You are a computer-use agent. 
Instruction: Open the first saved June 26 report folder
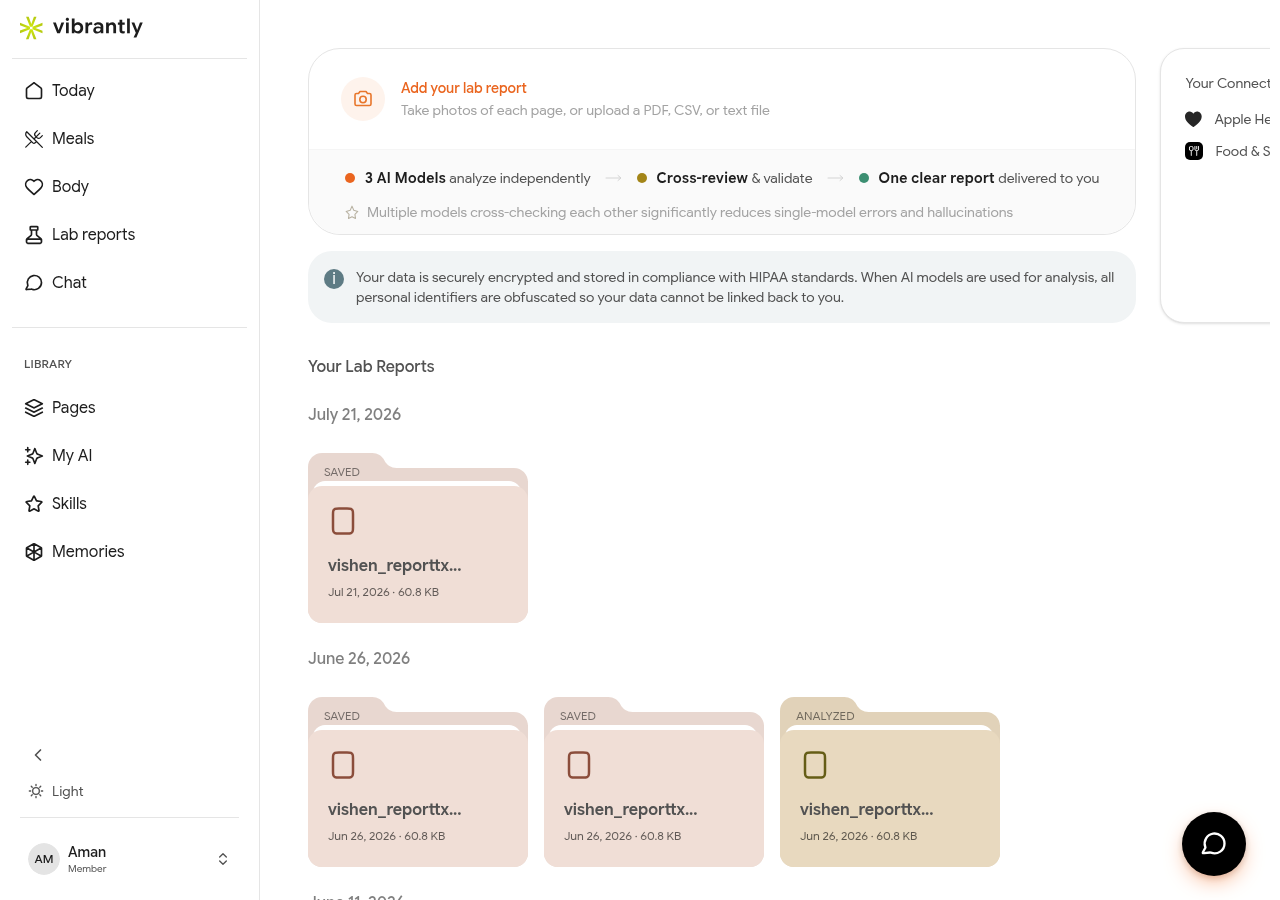pos(418,782)
